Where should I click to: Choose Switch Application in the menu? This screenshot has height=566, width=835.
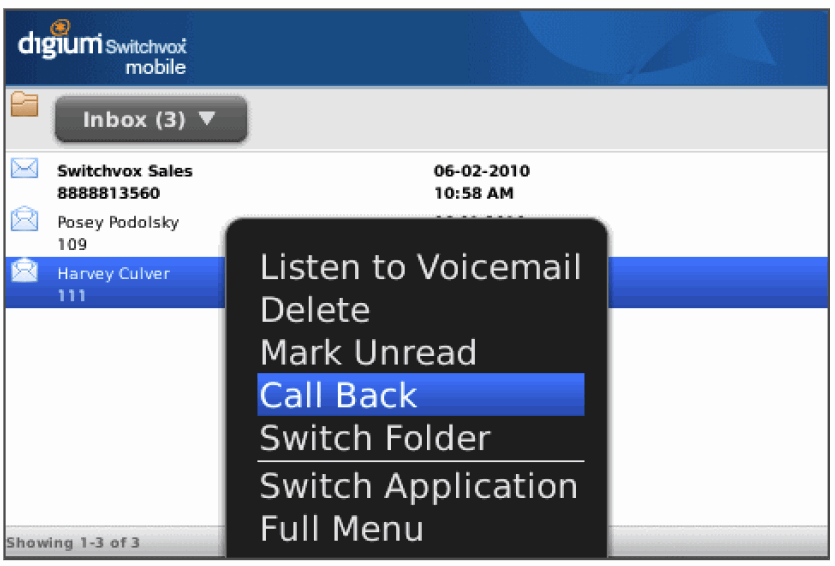pyautogui.click(x=419, y=486)
